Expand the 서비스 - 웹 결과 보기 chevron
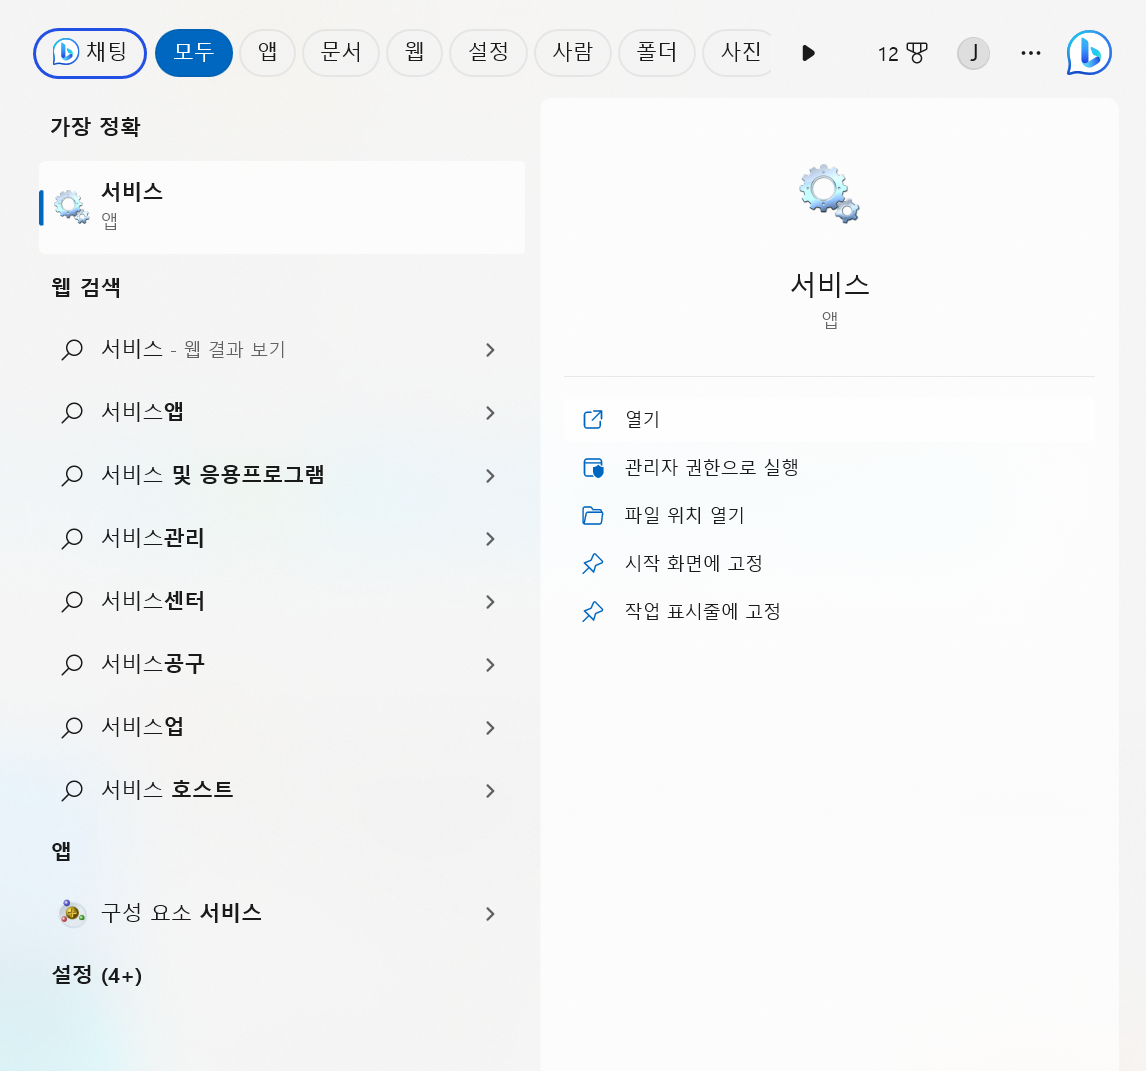1146x1071 pixels. (490, 350)
